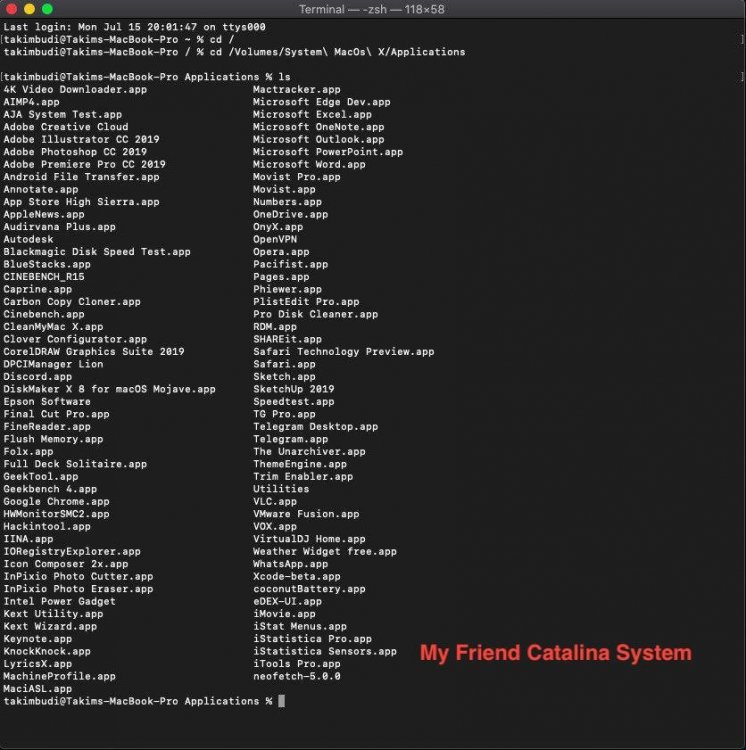Select 'Kext Wizard.app' entry
This screenshot has height=750, width=746.
pyautogui.click(x=50, y=626)
